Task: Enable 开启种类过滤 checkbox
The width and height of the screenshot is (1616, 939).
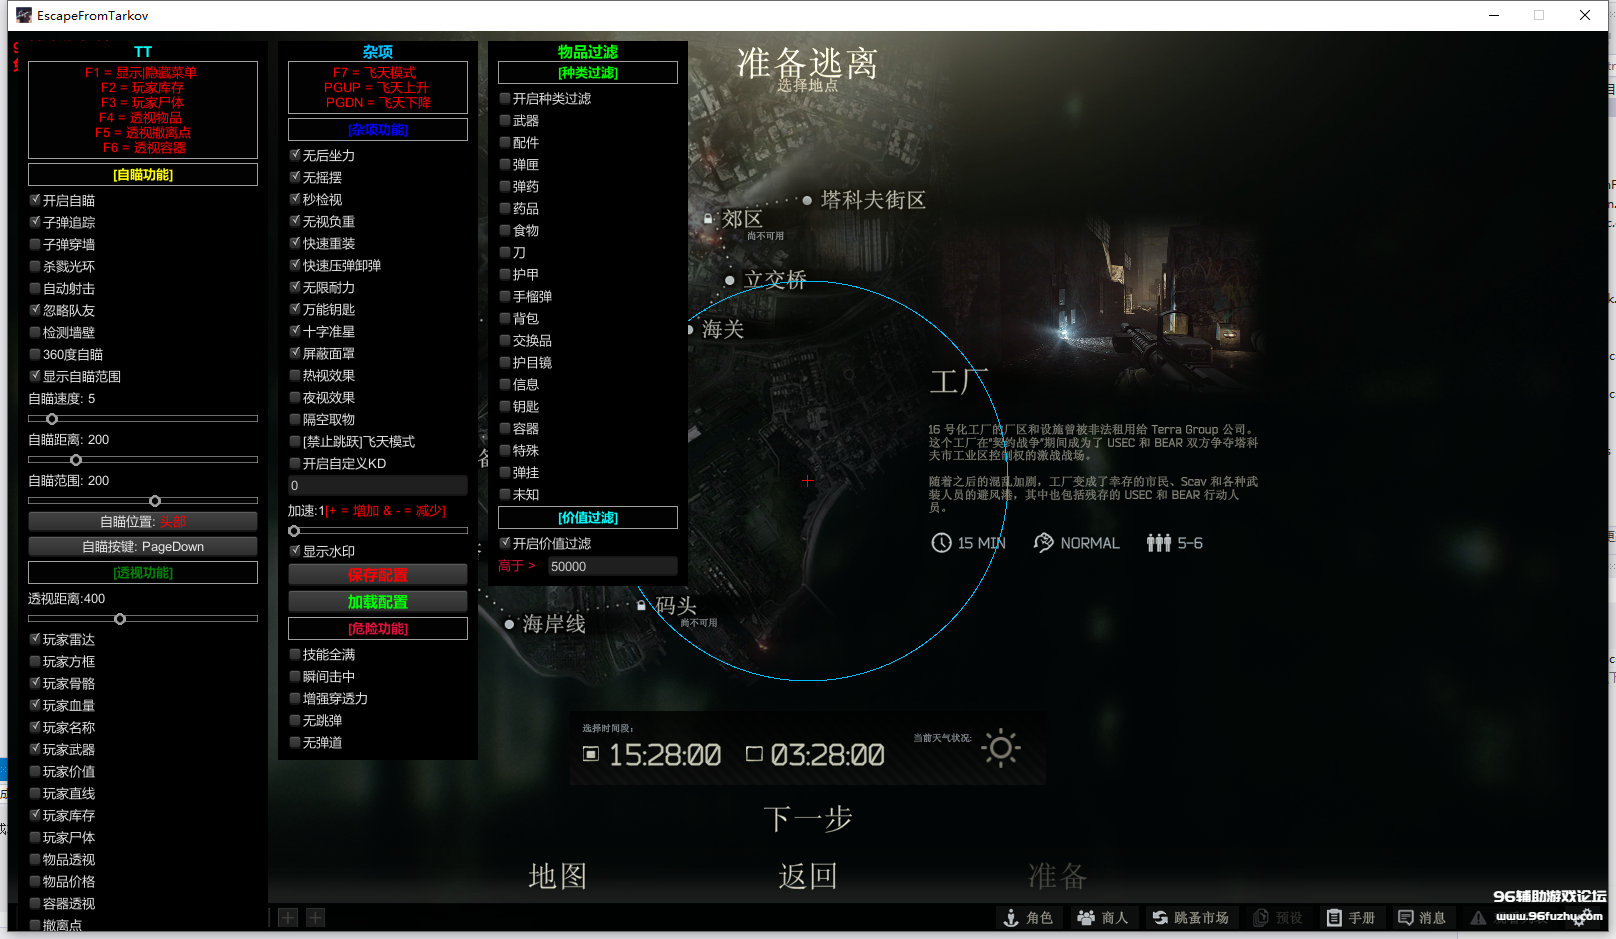Action: pyautogui.click(x=505, y=98)
